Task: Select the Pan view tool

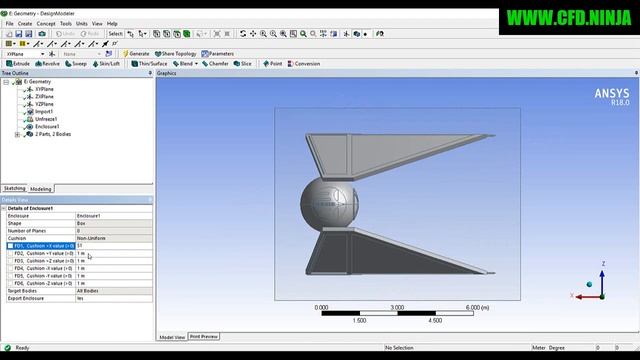Action: 253,34
